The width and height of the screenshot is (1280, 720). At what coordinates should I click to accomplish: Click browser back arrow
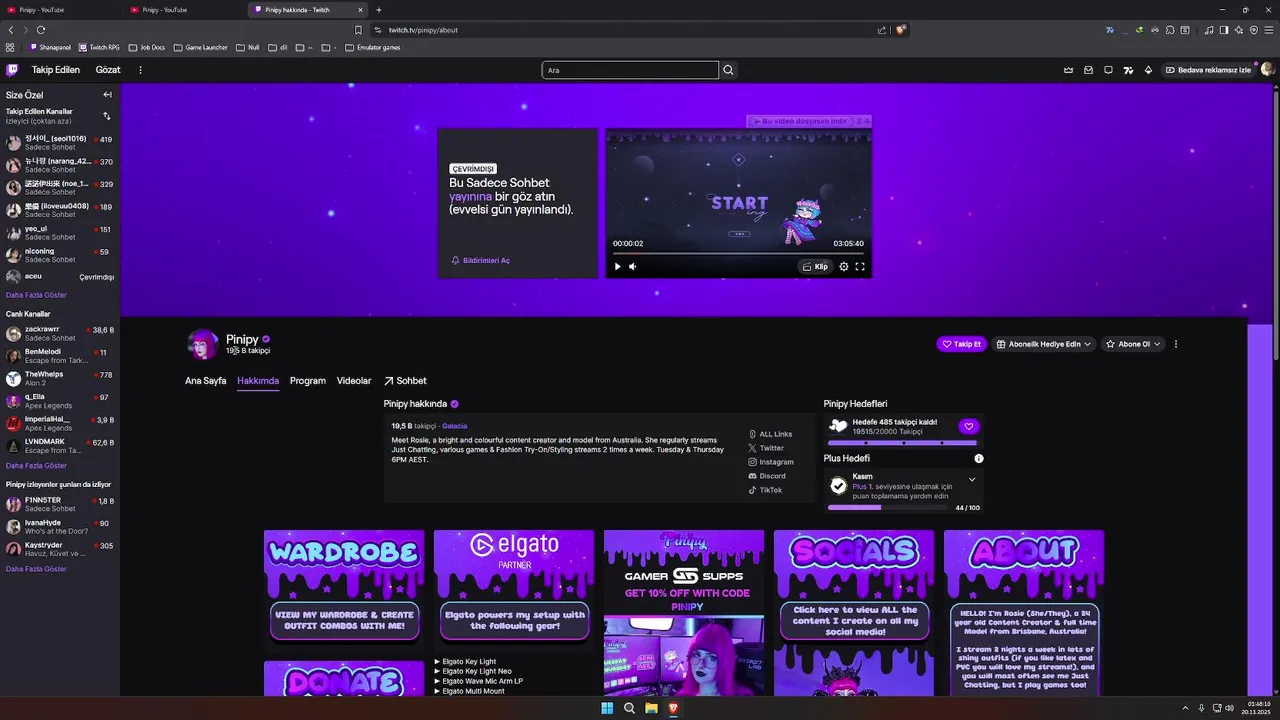pos(11,30)
